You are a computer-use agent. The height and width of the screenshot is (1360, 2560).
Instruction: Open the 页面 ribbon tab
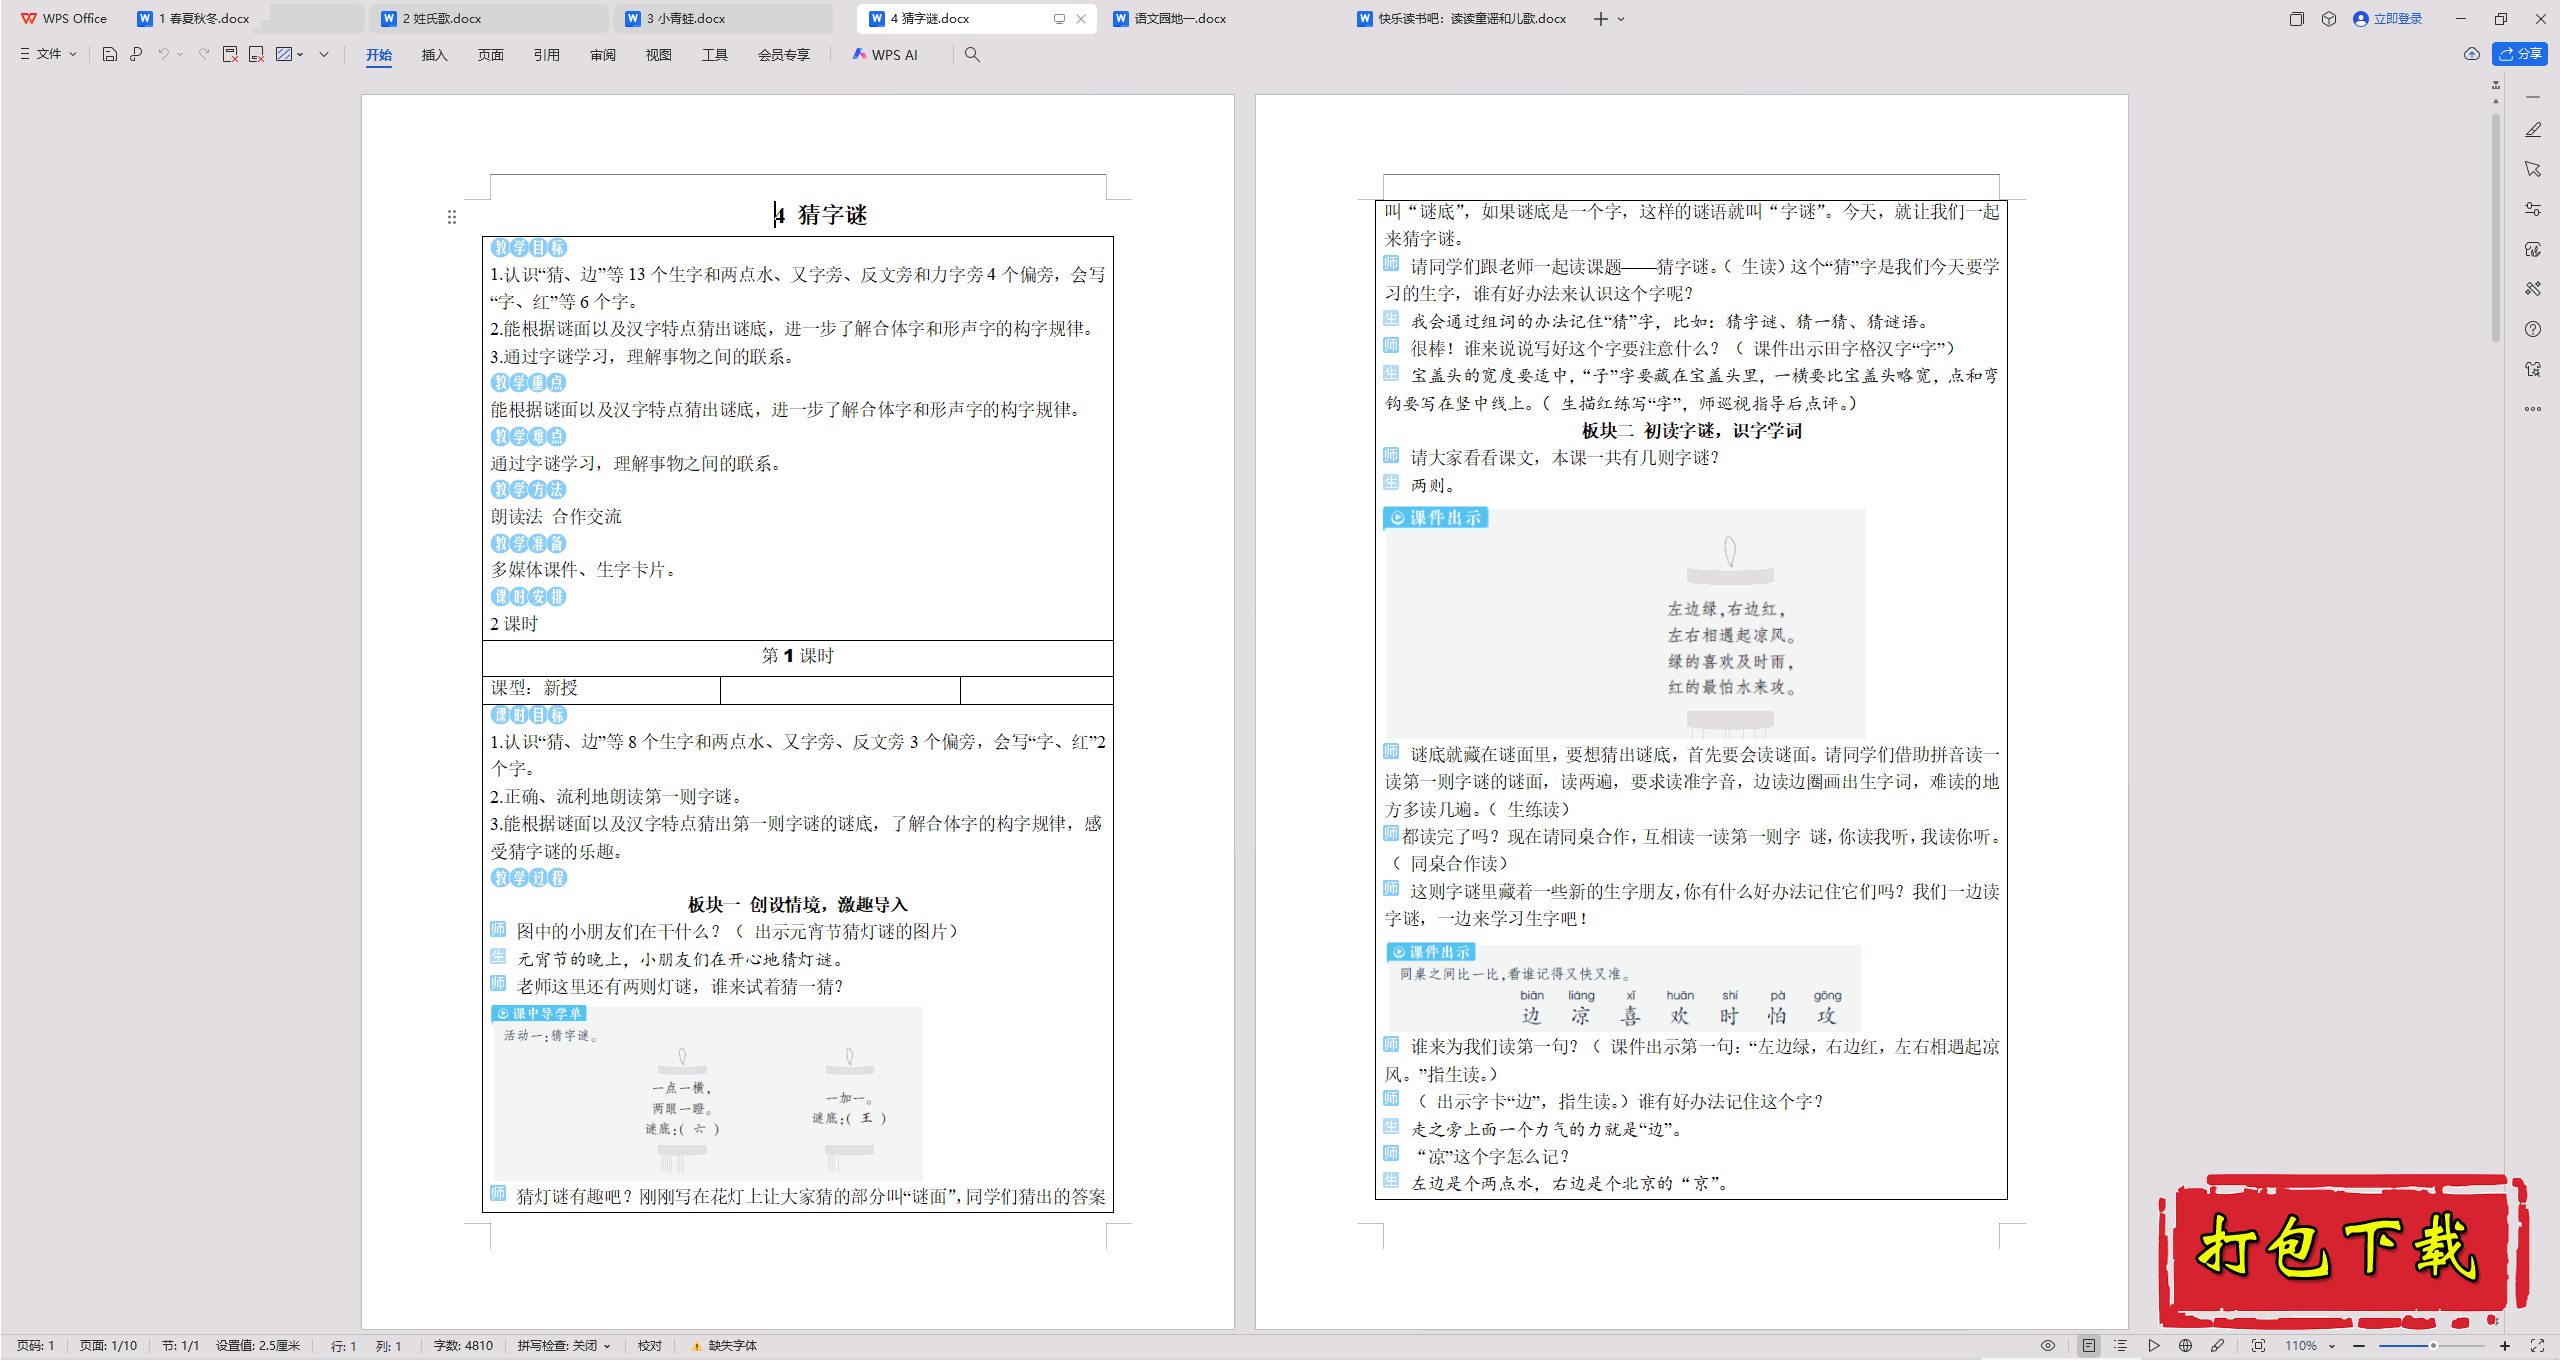tap(490, 55)
